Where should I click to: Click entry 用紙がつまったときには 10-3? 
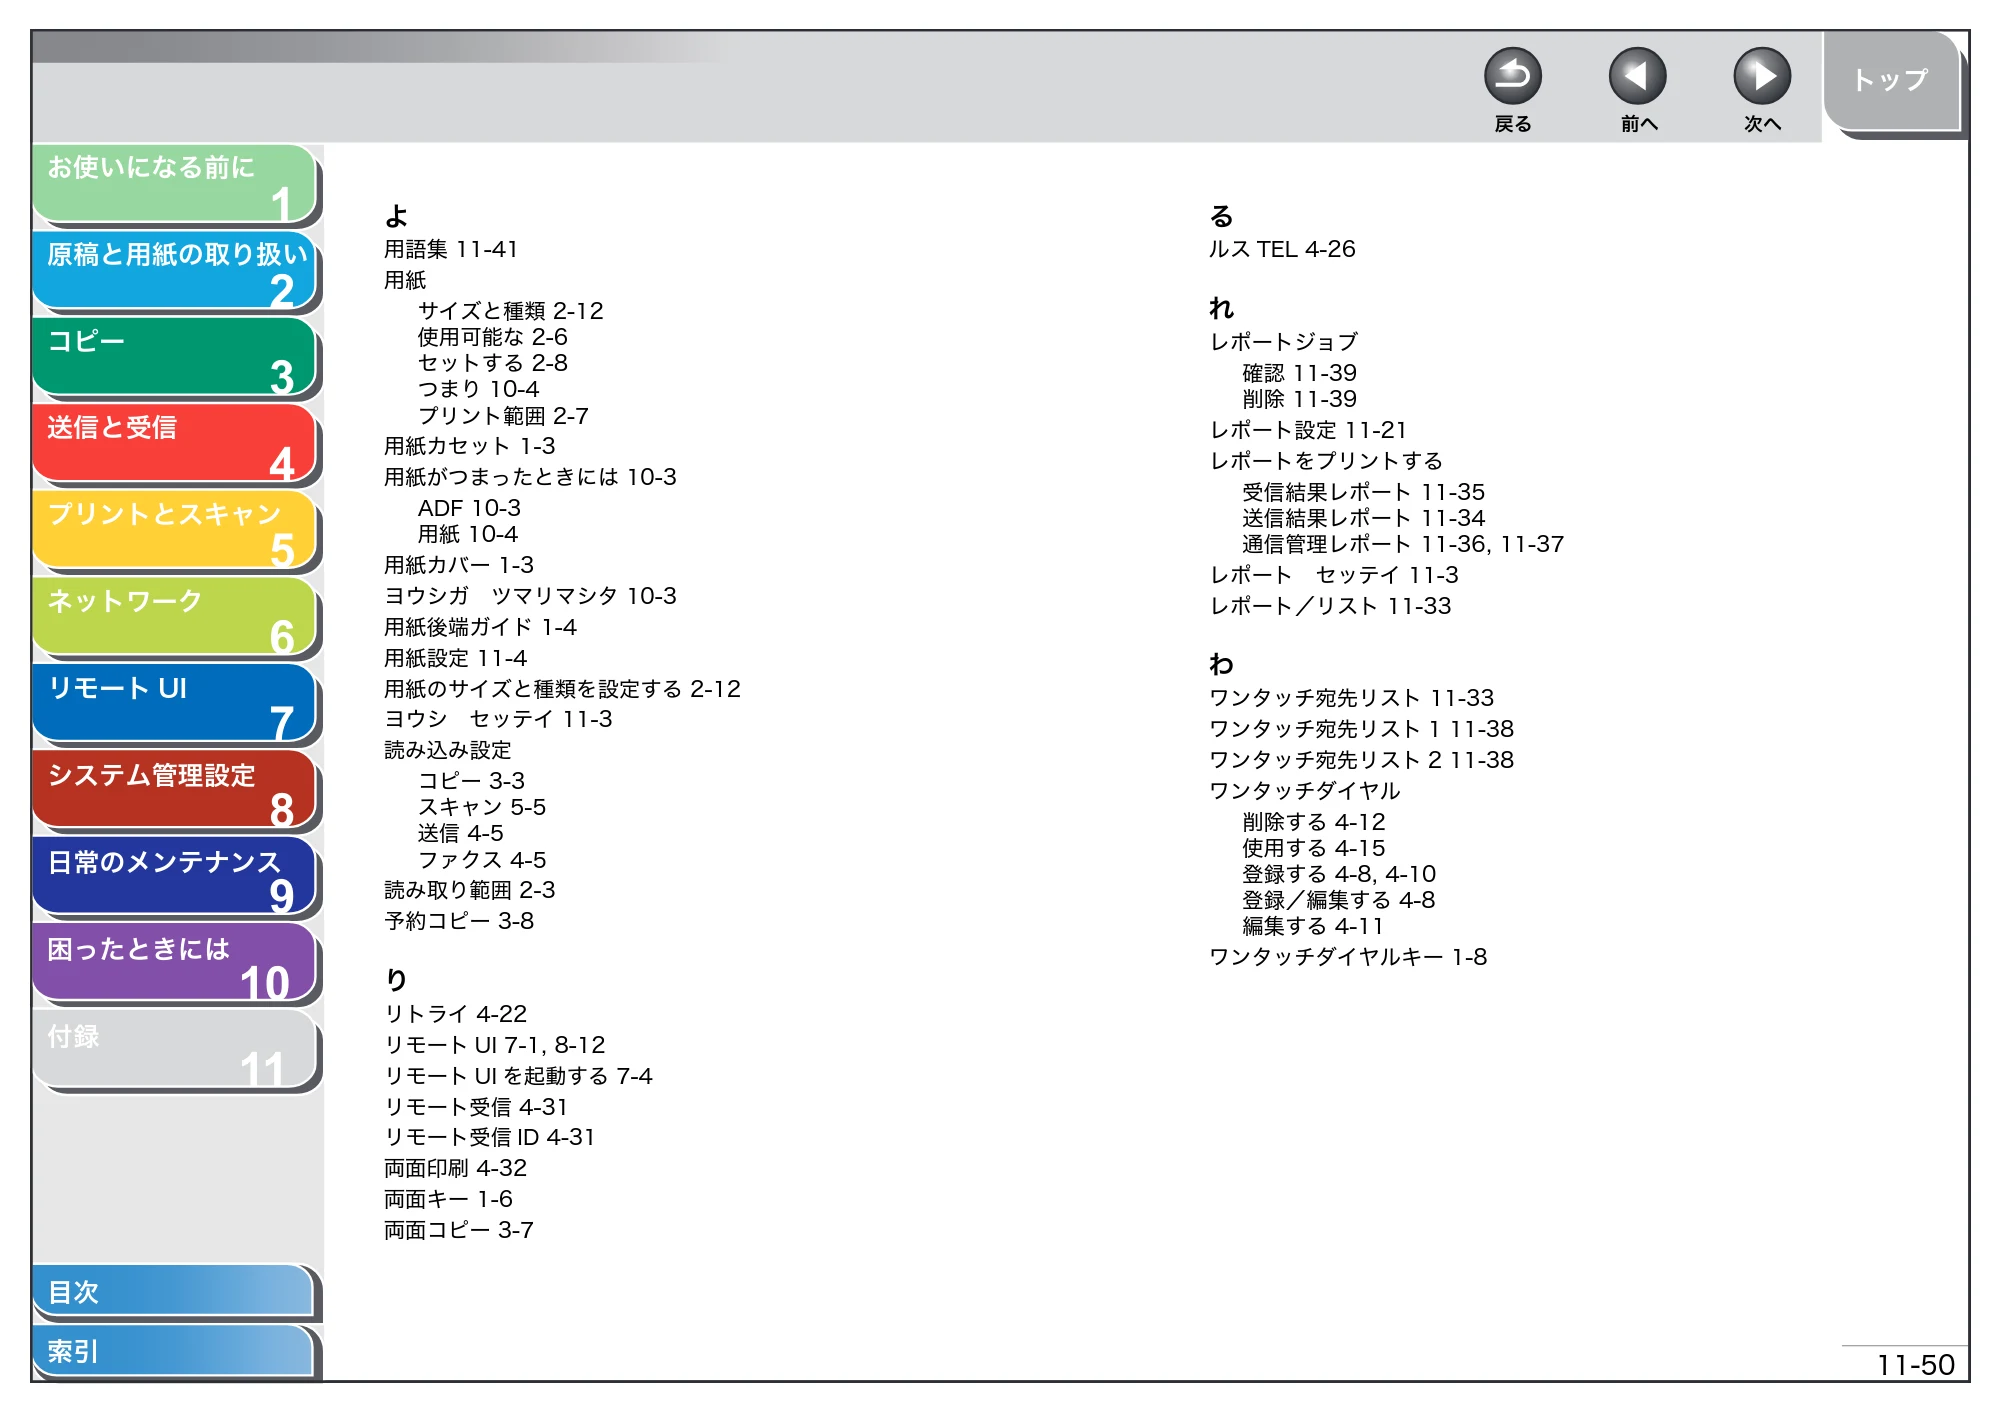pos(531,477)
